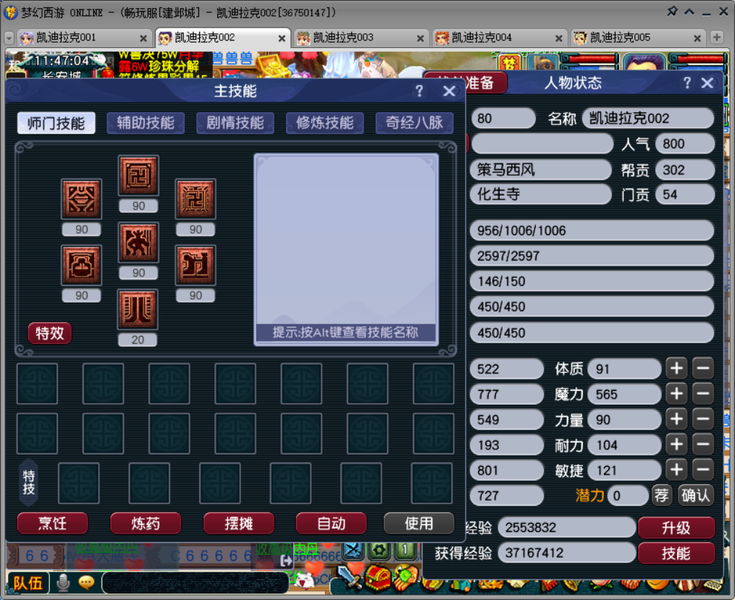
Task: Open the 奇经八脉 tab
Action: [x=414, y=123]
